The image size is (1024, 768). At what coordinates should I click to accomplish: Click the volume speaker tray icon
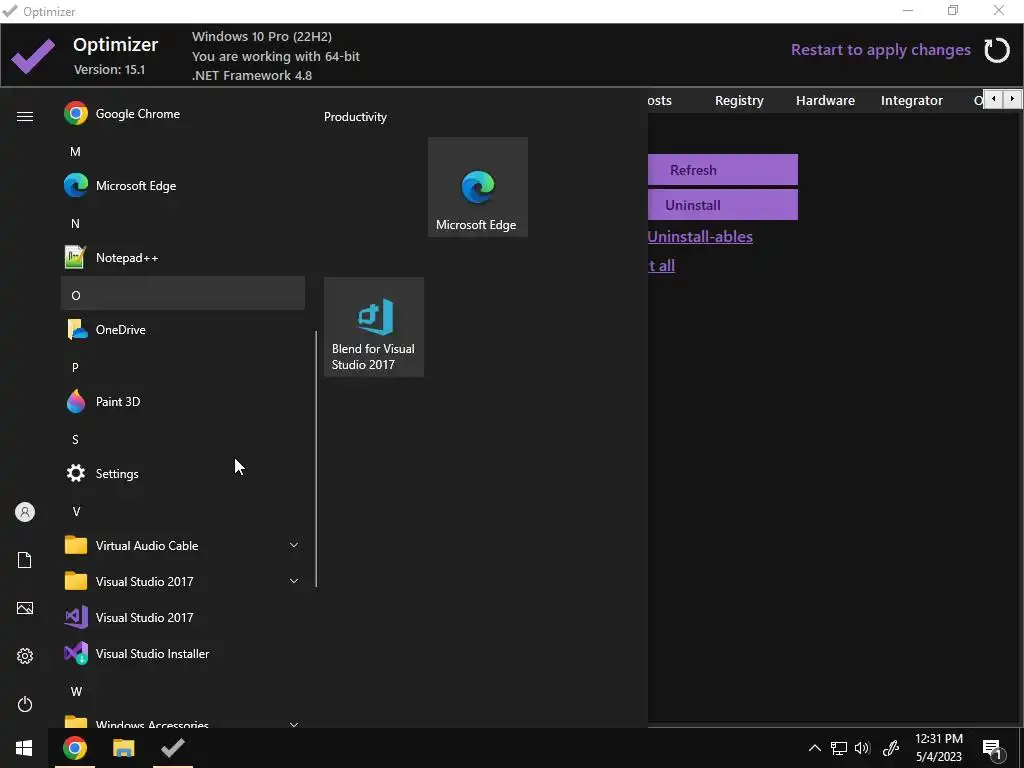[862, 748]
